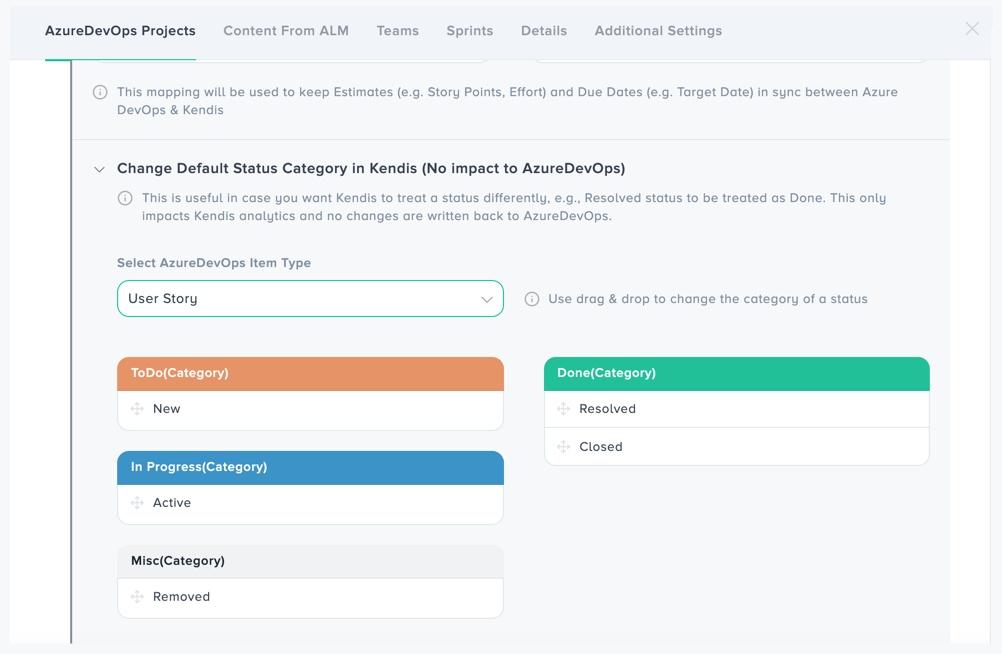1002x654 pixels.
Task: Open Additional Settings tab
Action: 658,31
